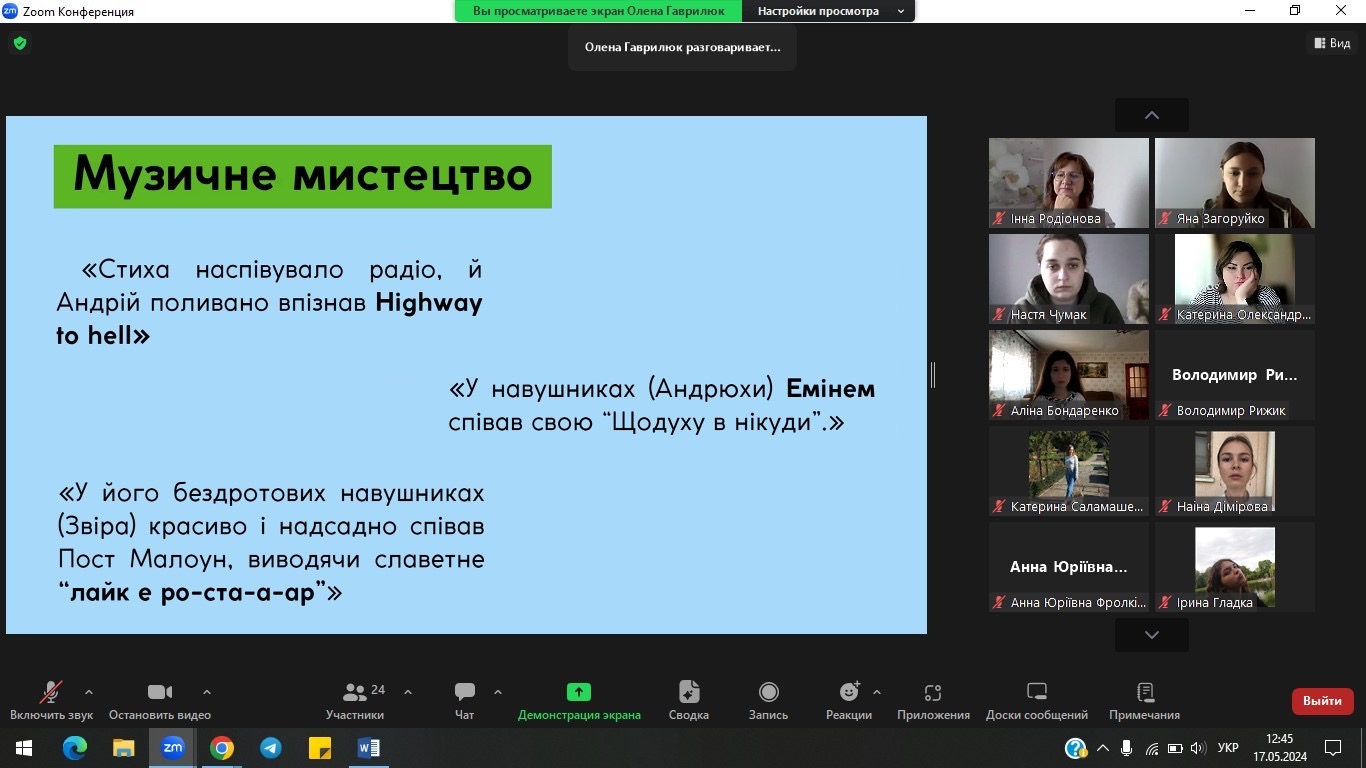Click the Пост Малоун quote on the slide

click(271, 543)
